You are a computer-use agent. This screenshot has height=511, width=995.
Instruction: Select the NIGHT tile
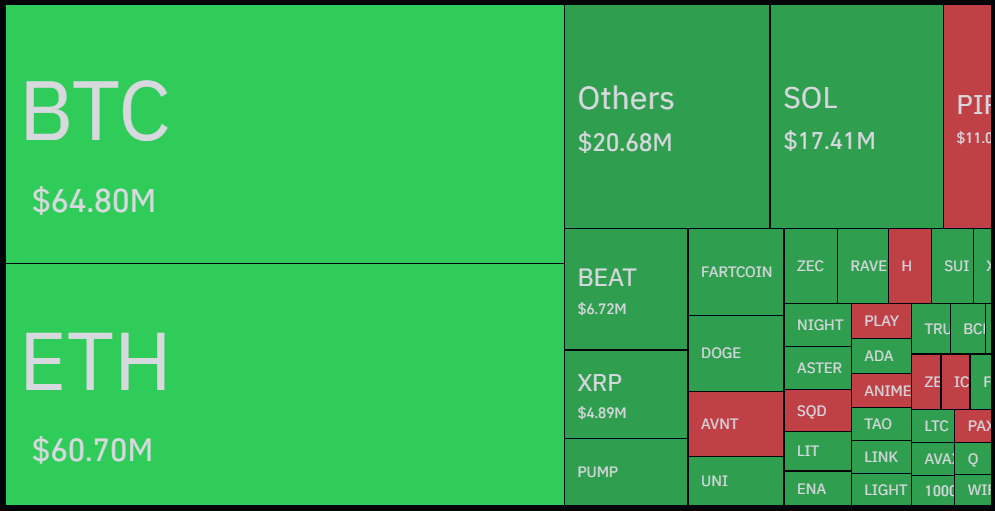[818, 325]
